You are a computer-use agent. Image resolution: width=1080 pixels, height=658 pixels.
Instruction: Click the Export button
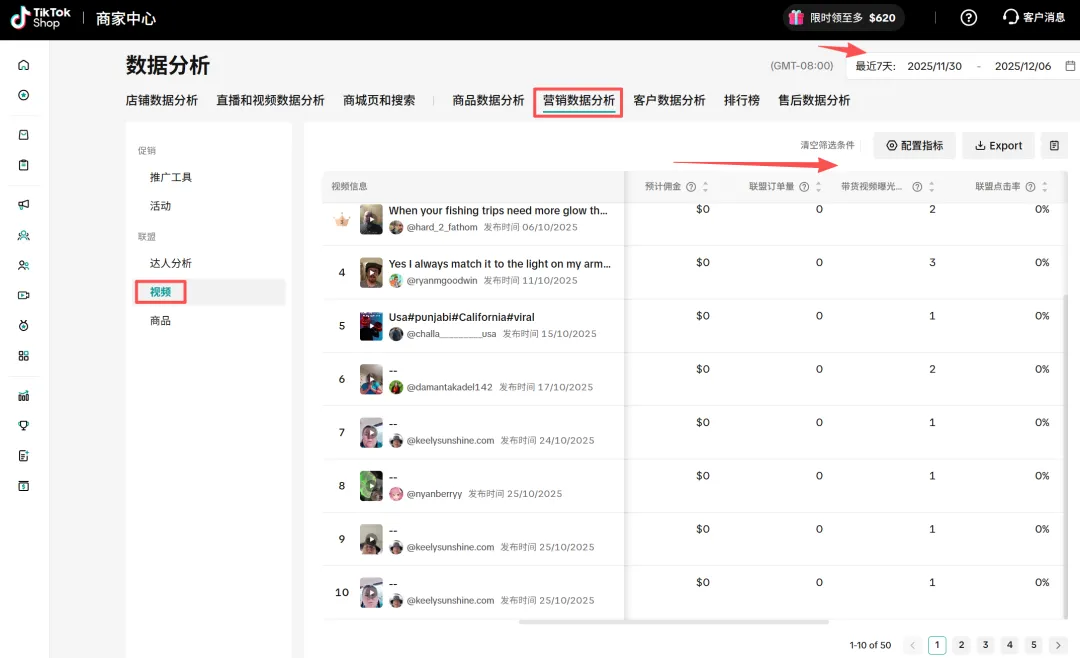(998, 146)
